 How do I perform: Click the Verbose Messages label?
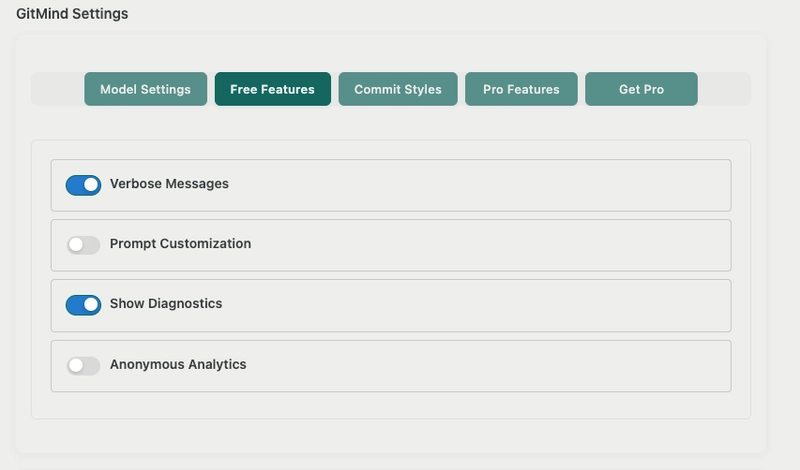(169, 184)
